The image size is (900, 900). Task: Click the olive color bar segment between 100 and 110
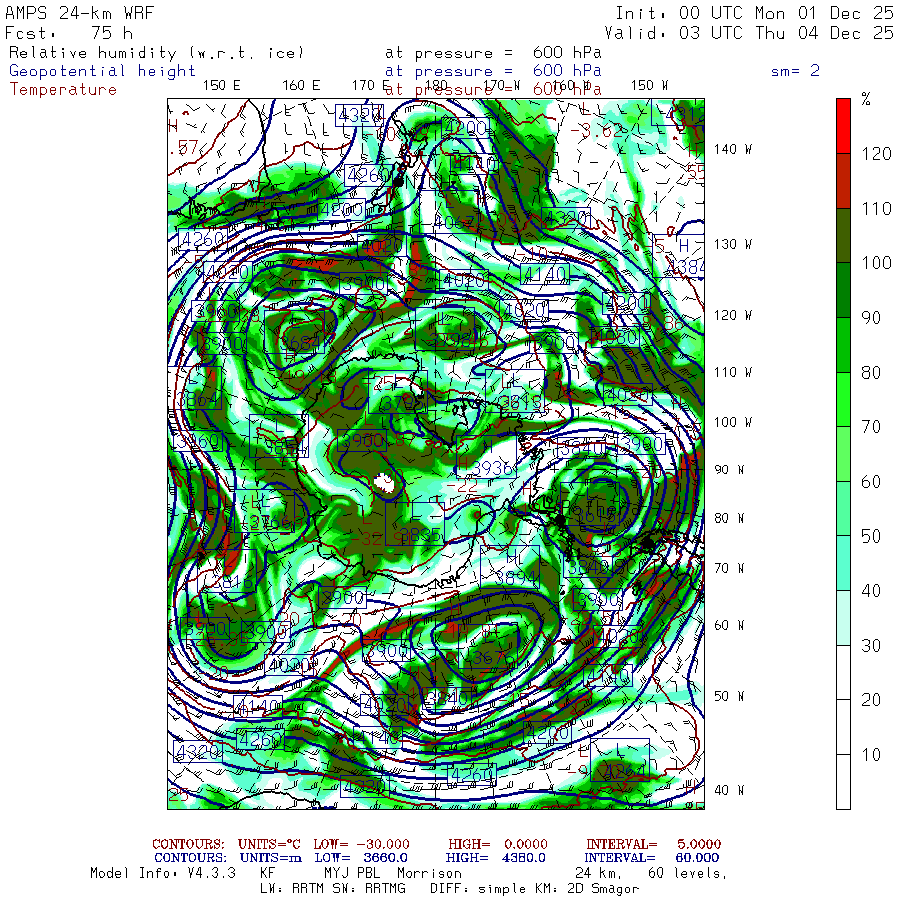[843, 235]
